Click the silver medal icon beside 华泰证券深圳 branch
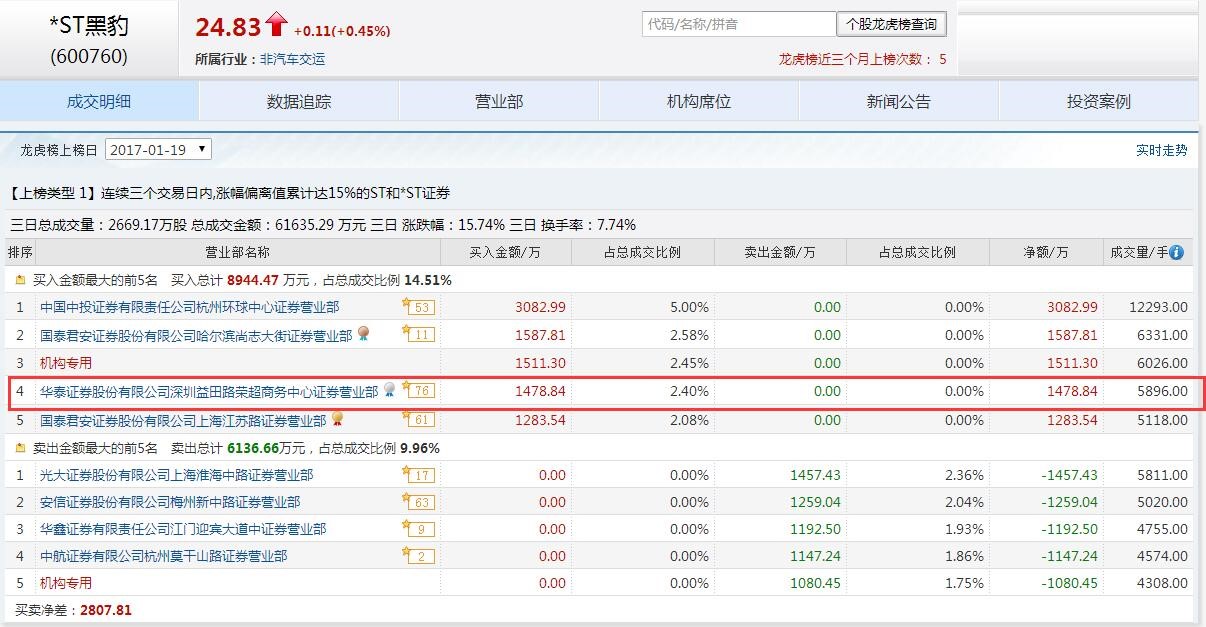 click(391, 390)
